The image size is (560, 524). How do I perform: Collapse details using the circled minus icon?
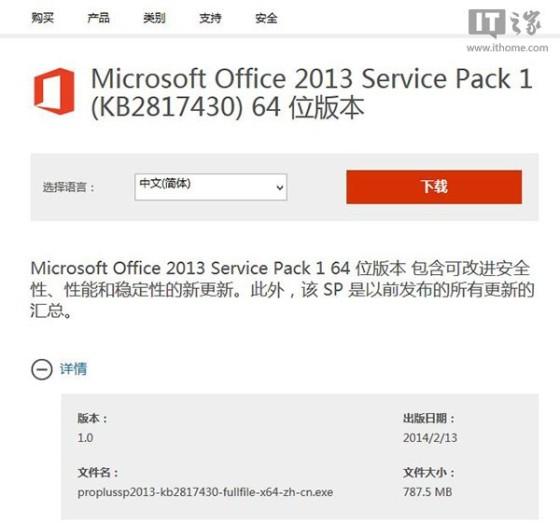pos(42,369)
